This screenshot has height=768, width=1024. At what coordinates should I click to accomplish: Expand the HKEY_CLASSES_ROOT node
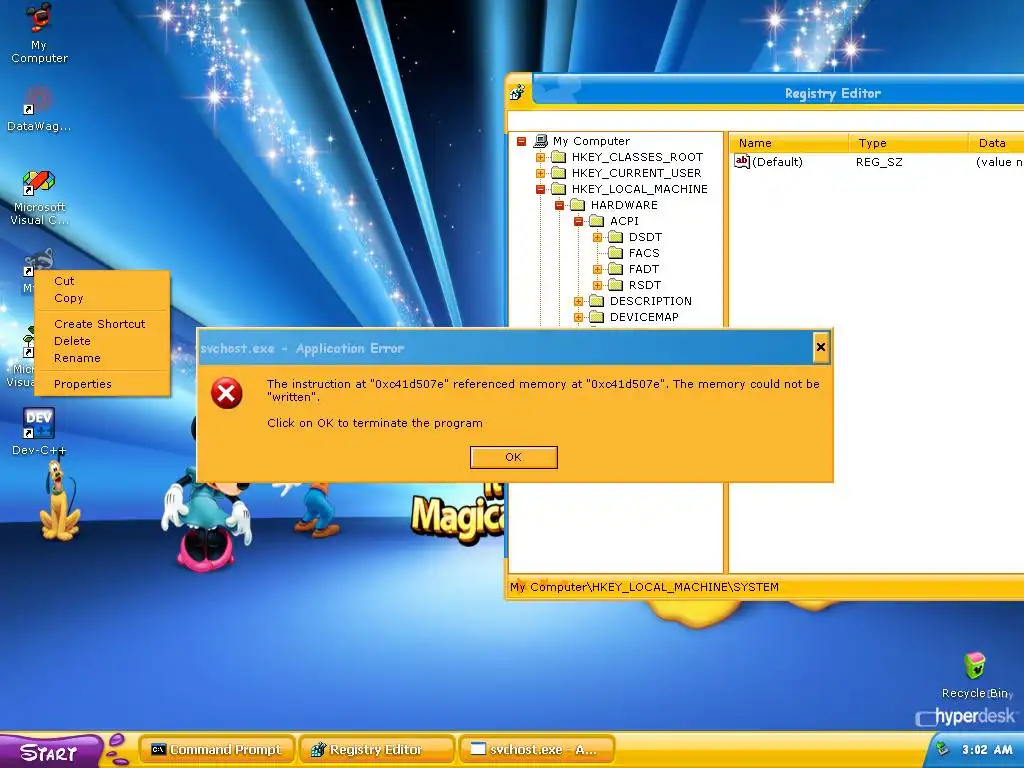pyautogui.click(x=540, y=157)
